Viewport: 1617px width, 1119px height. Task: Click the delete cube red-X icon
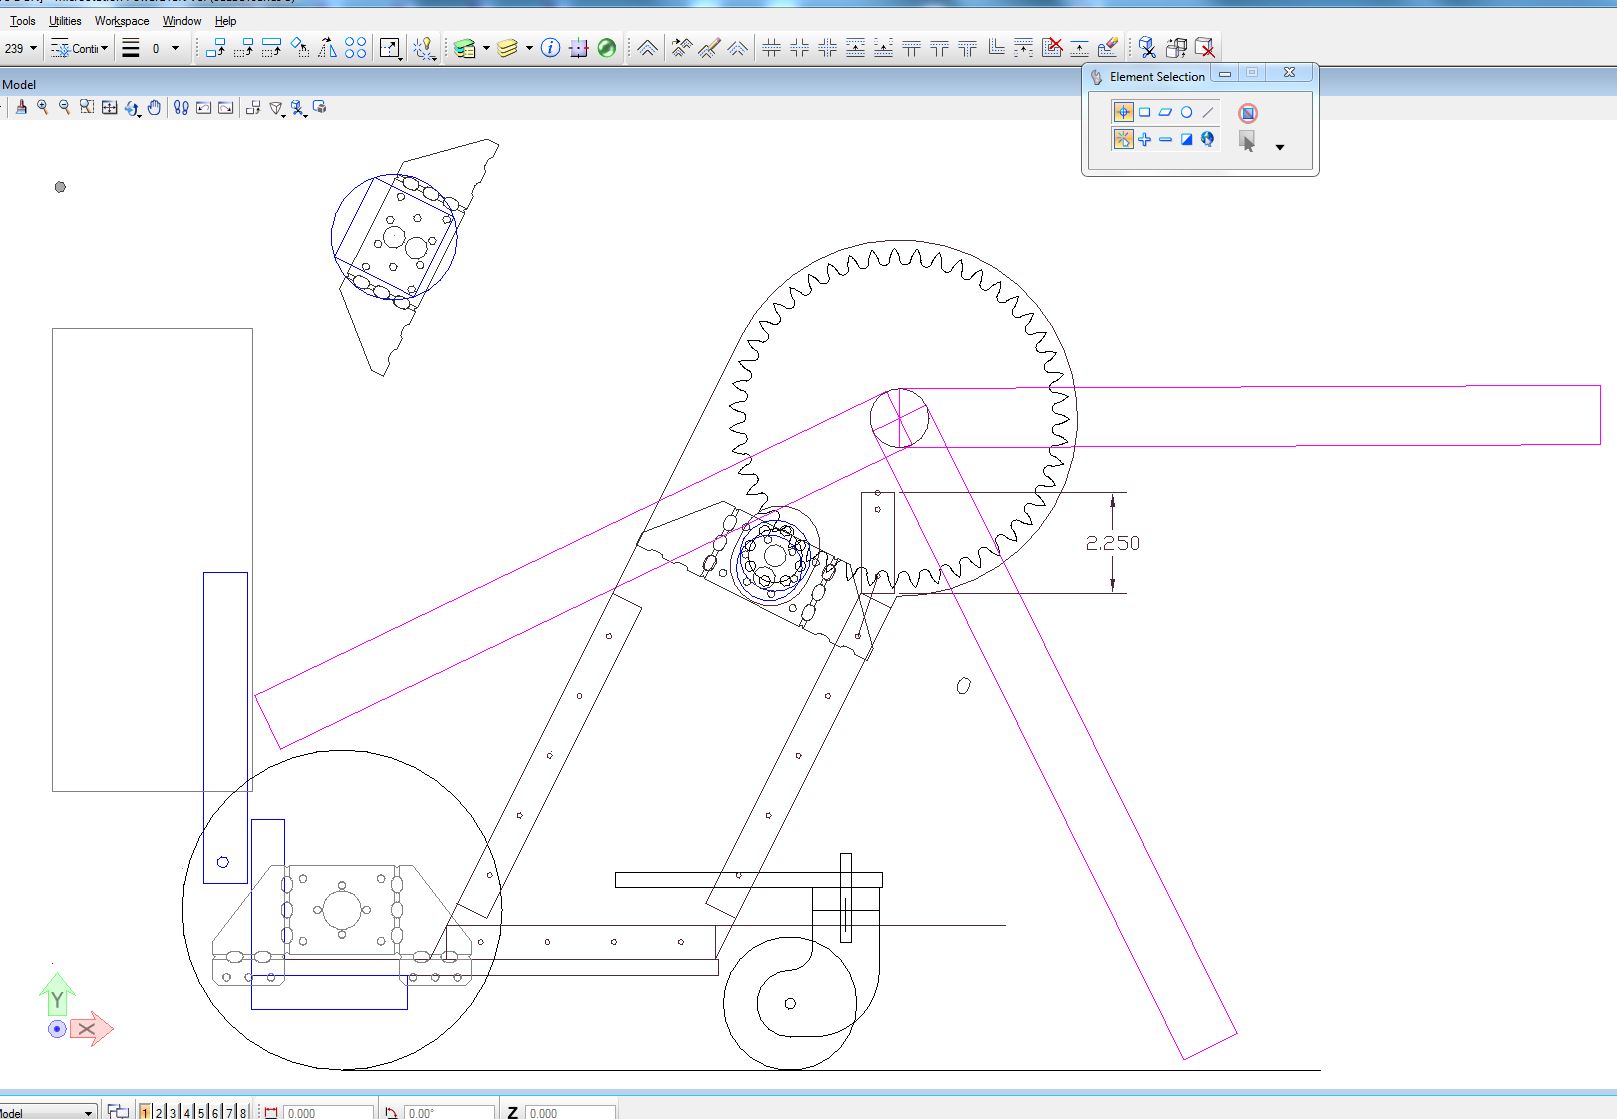[x=1205, y=48]
